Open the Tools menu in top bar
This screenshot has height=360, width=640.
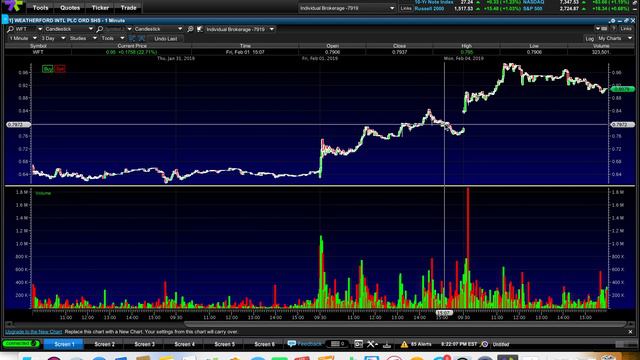(40, 8)
